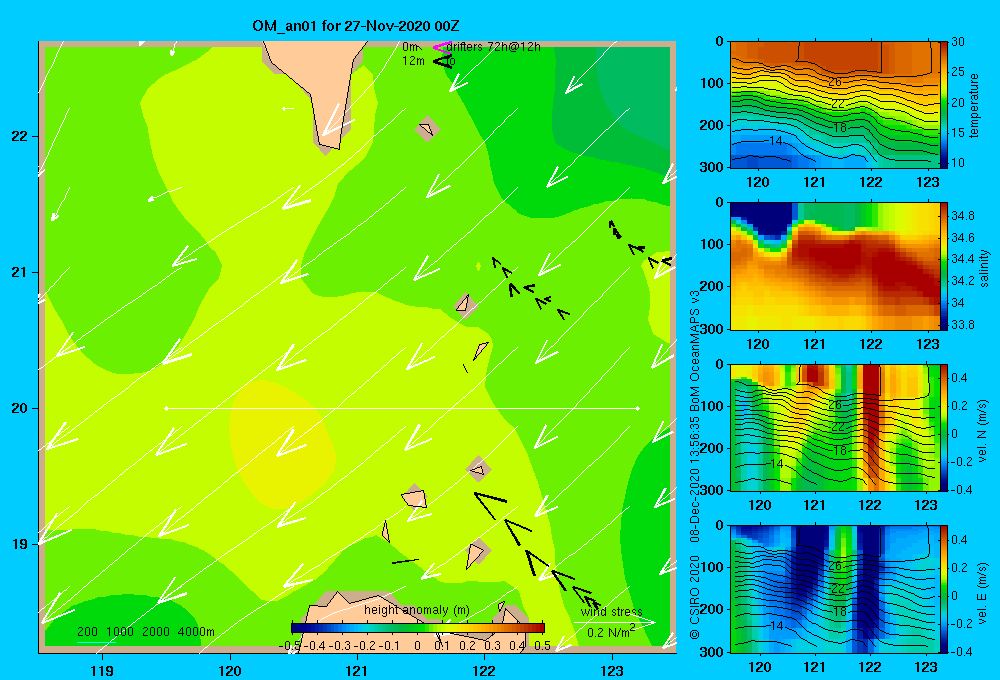This screenshot has height=680, width=1000.
Task: Click the 'vel. E (m/s)' colorbar label
Action: point(983,592)
